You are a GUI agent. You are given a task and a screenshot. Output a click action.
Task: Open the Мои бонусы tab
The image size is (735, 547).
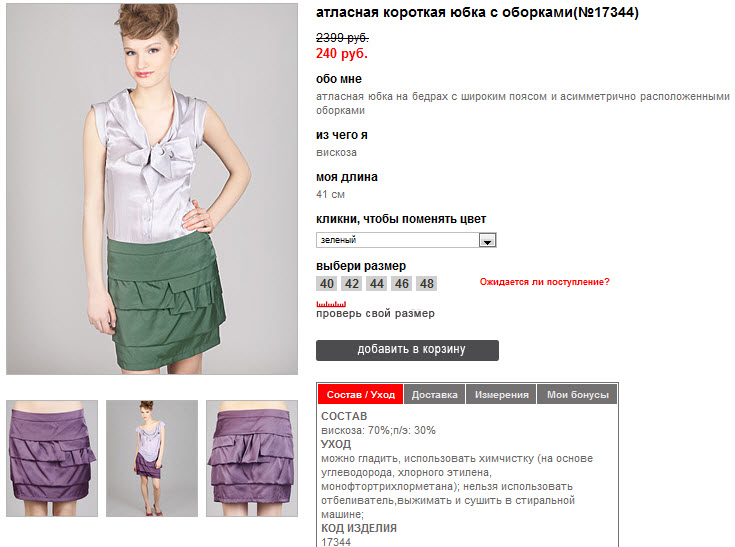click(578, 395)
